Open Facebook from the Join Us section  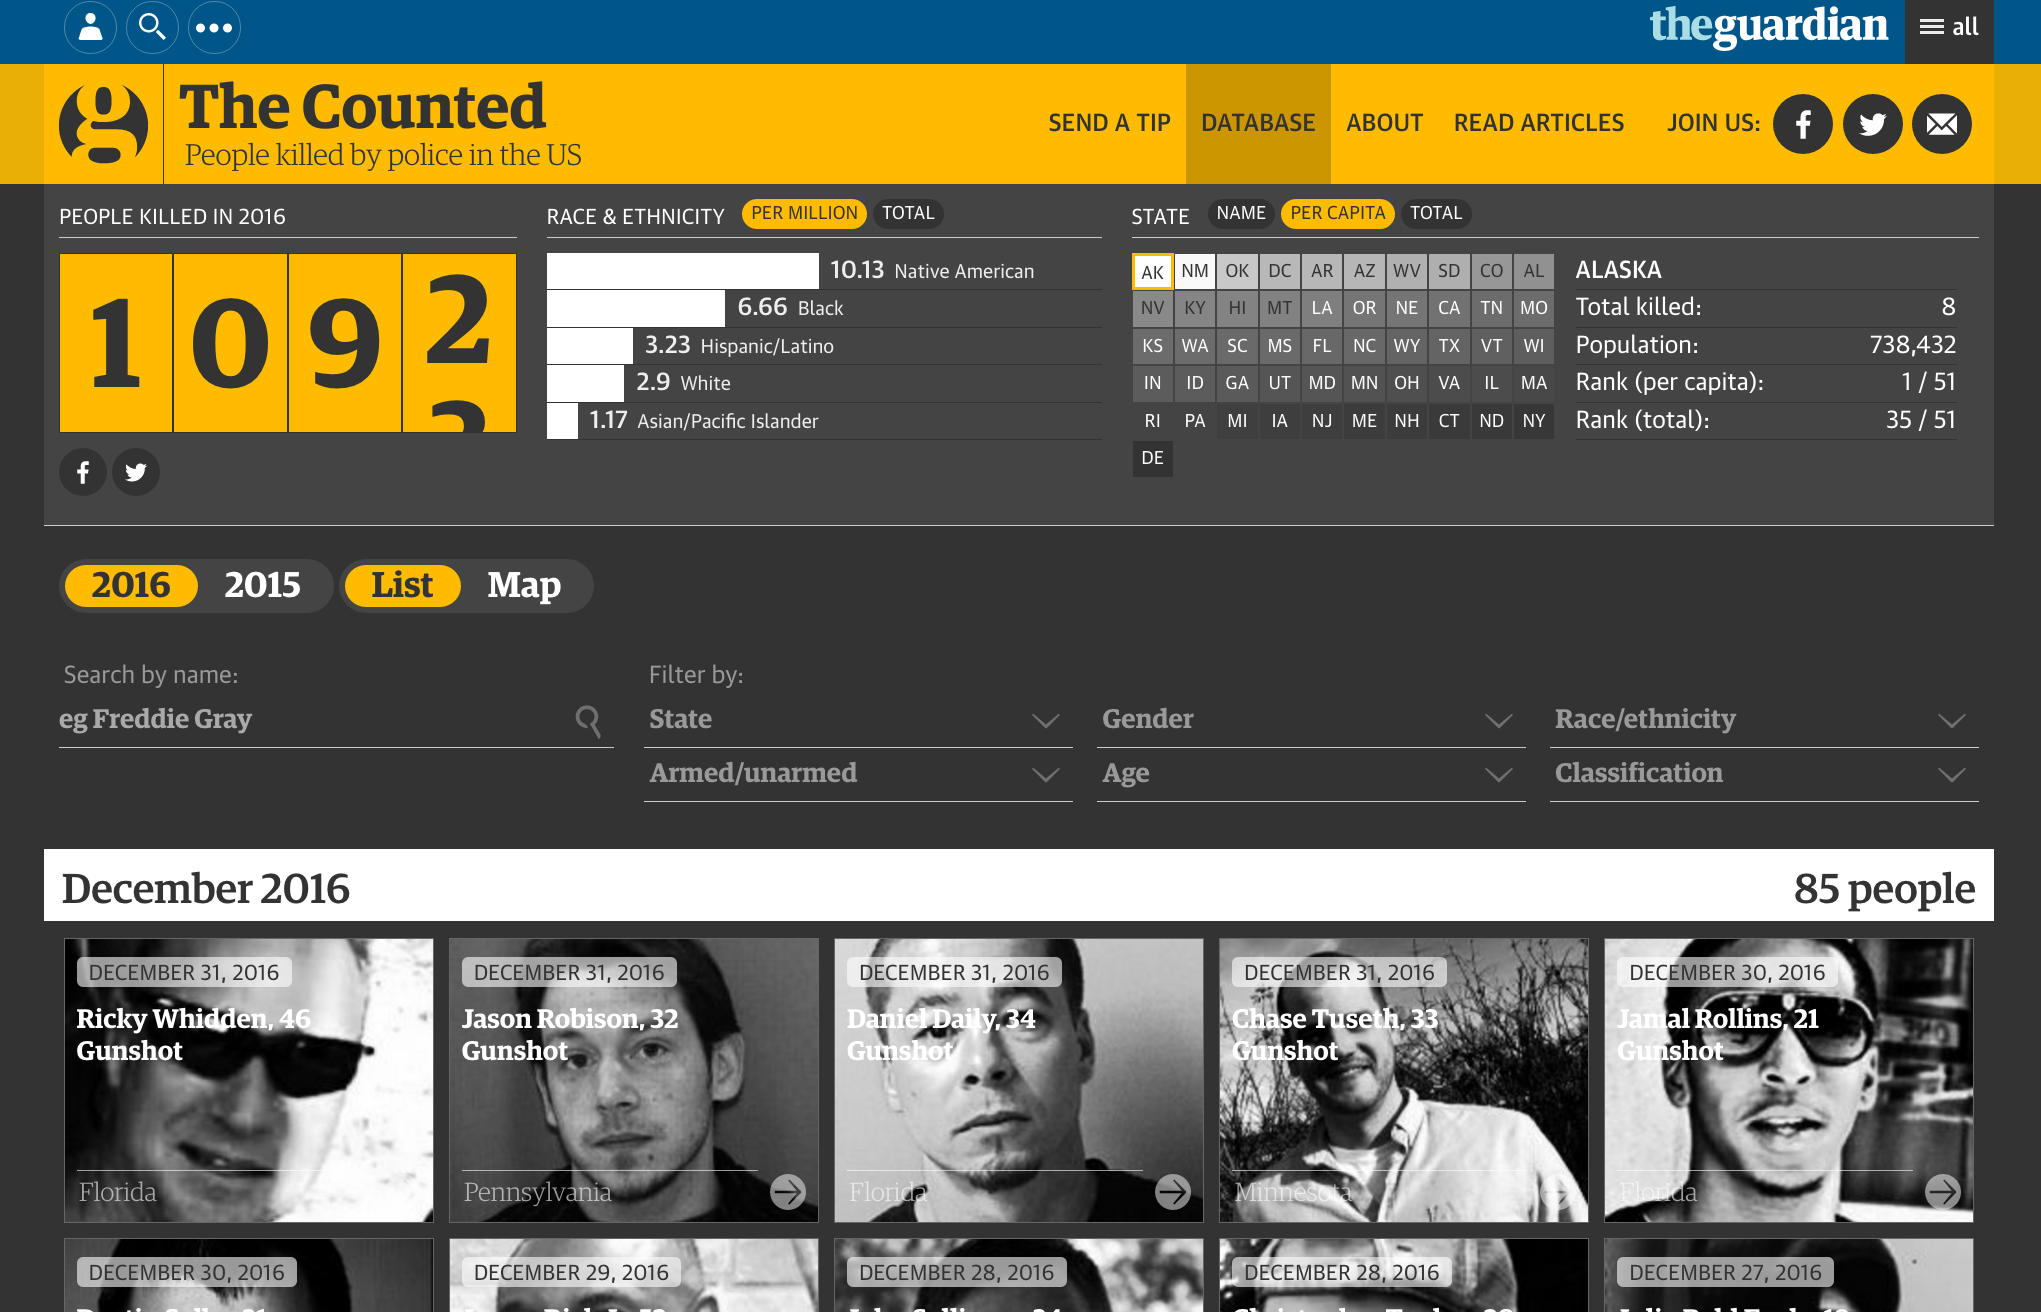pyautogui.click(x=1802, y=124)
